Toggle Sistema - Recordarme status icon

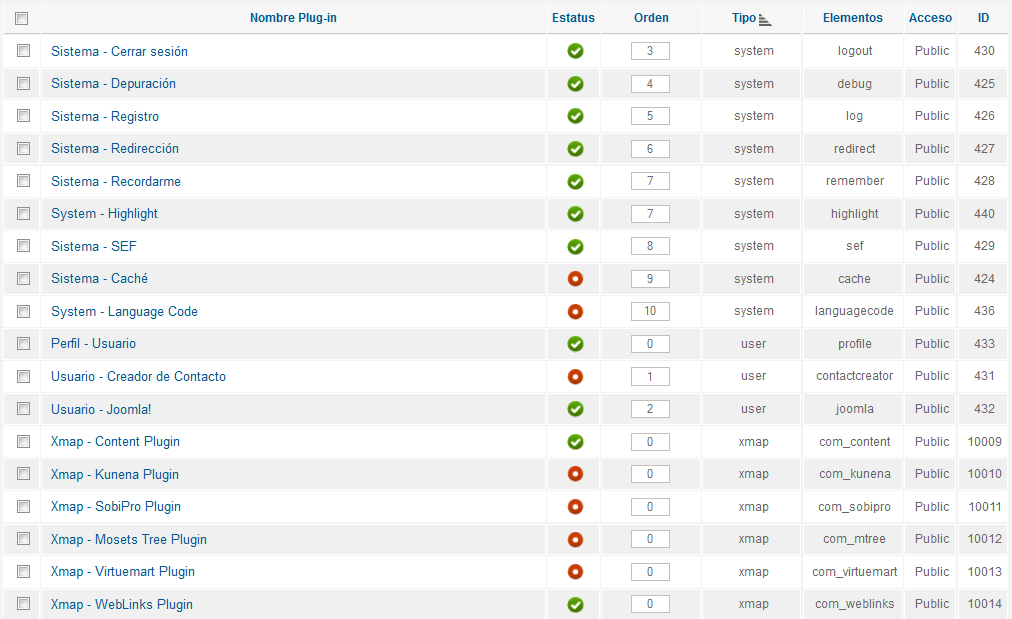point(575,182)
